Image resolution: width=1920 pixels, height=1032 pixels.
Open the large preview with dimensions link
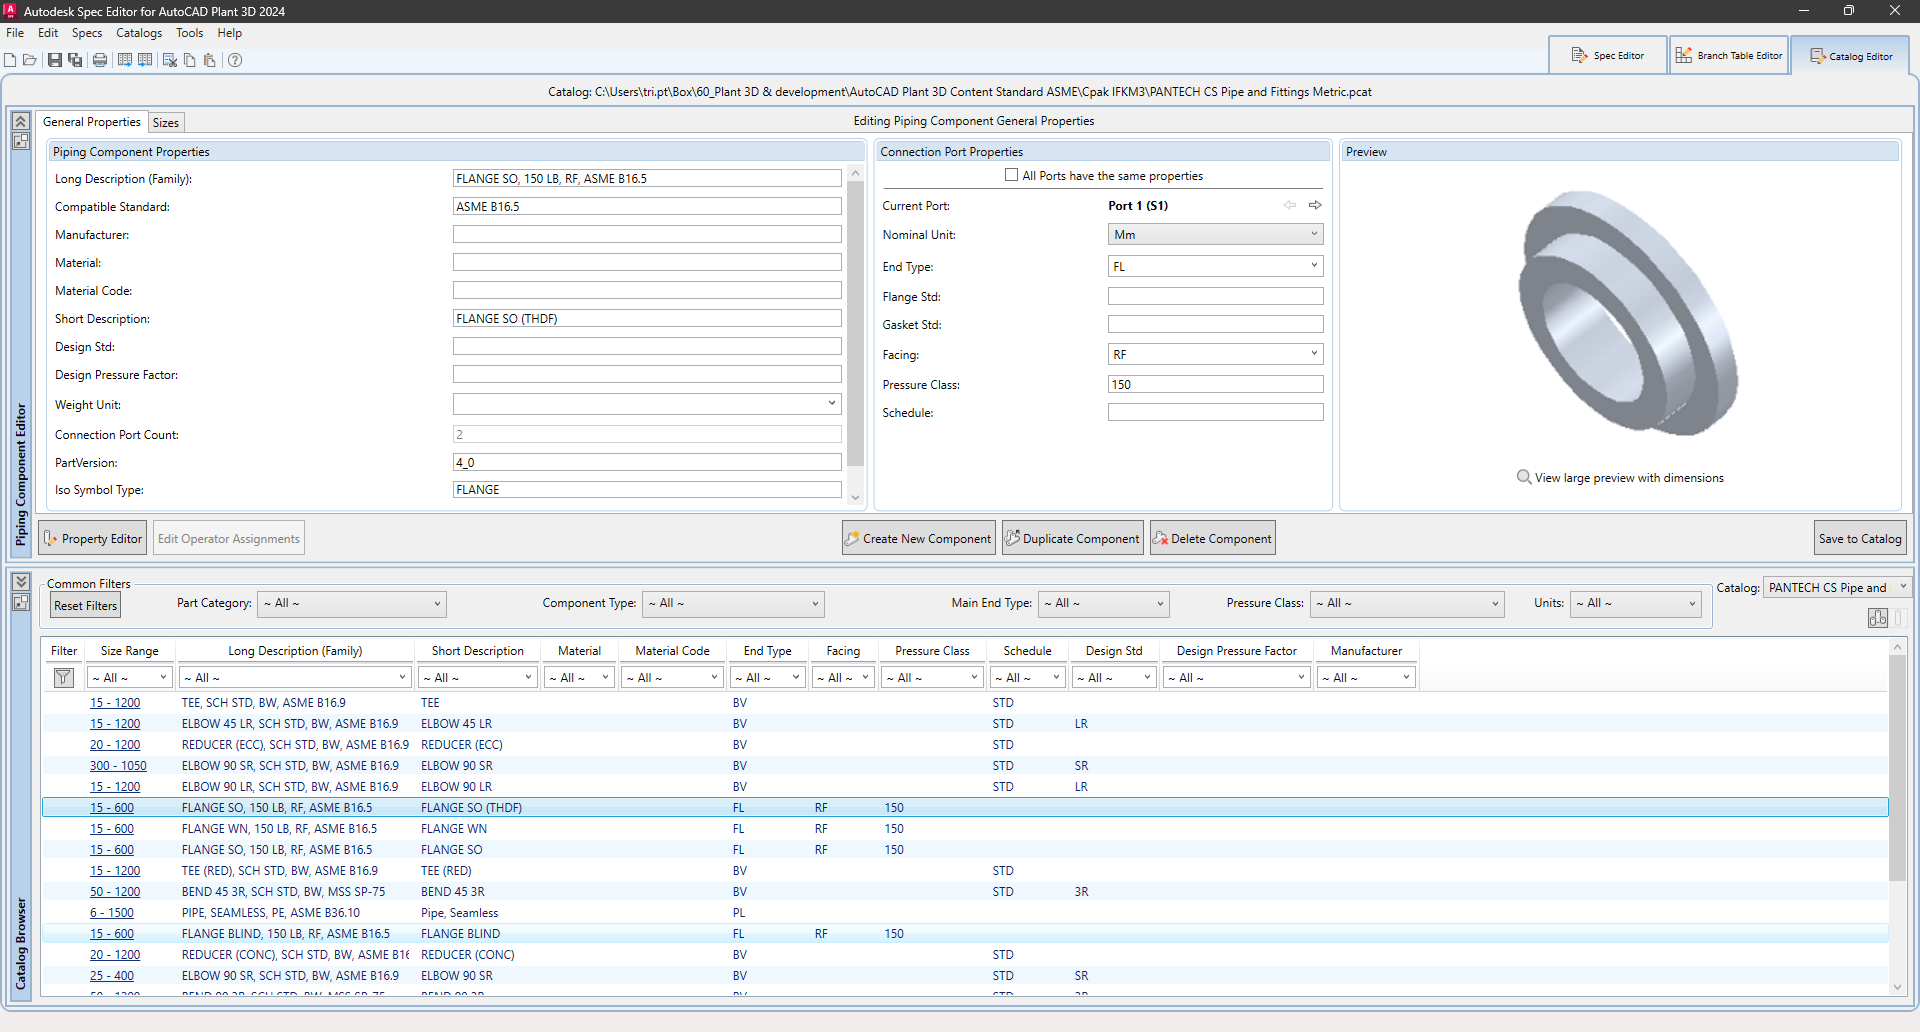click(x=1628, y=478)
